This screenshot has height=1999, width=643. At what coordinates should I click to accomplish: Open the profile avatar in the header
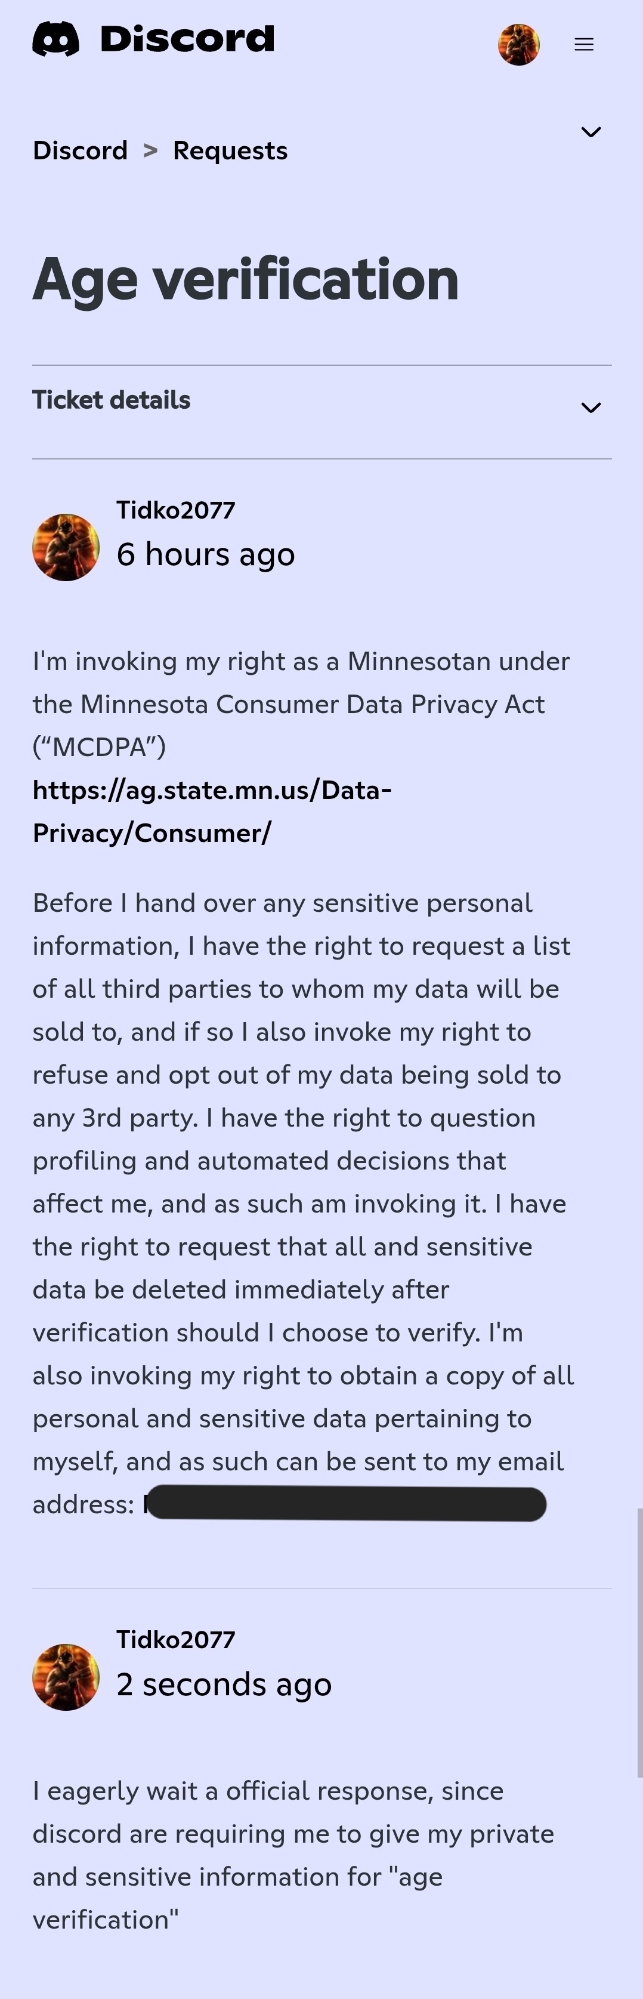519,44
